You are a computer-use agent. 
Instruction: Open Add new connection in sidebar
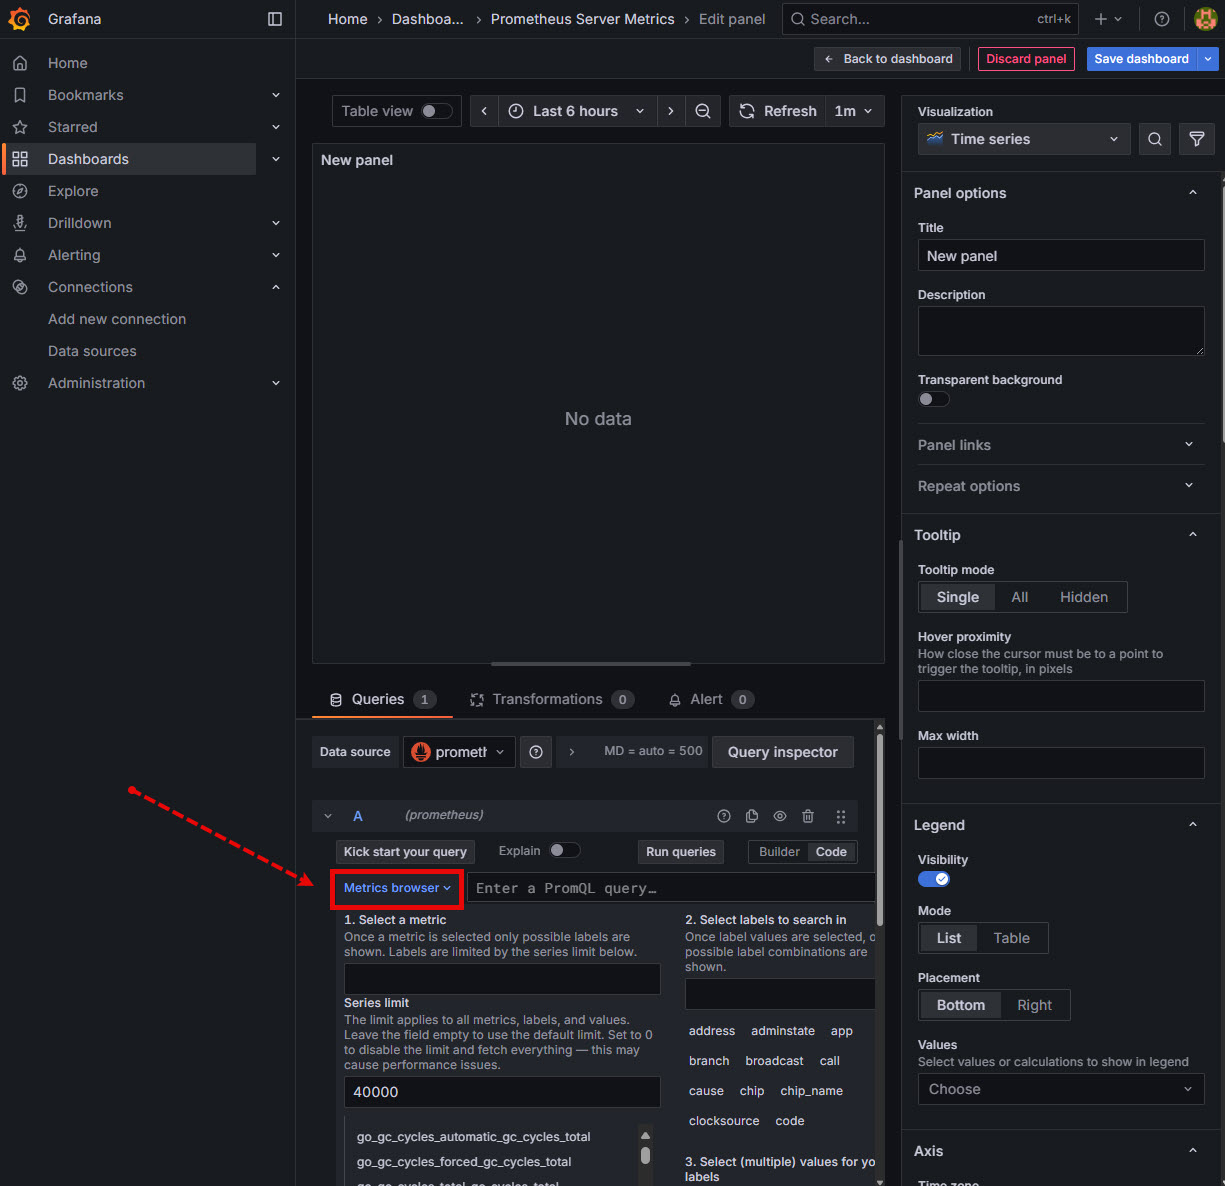pyautogui.click(x=117, y=319)
